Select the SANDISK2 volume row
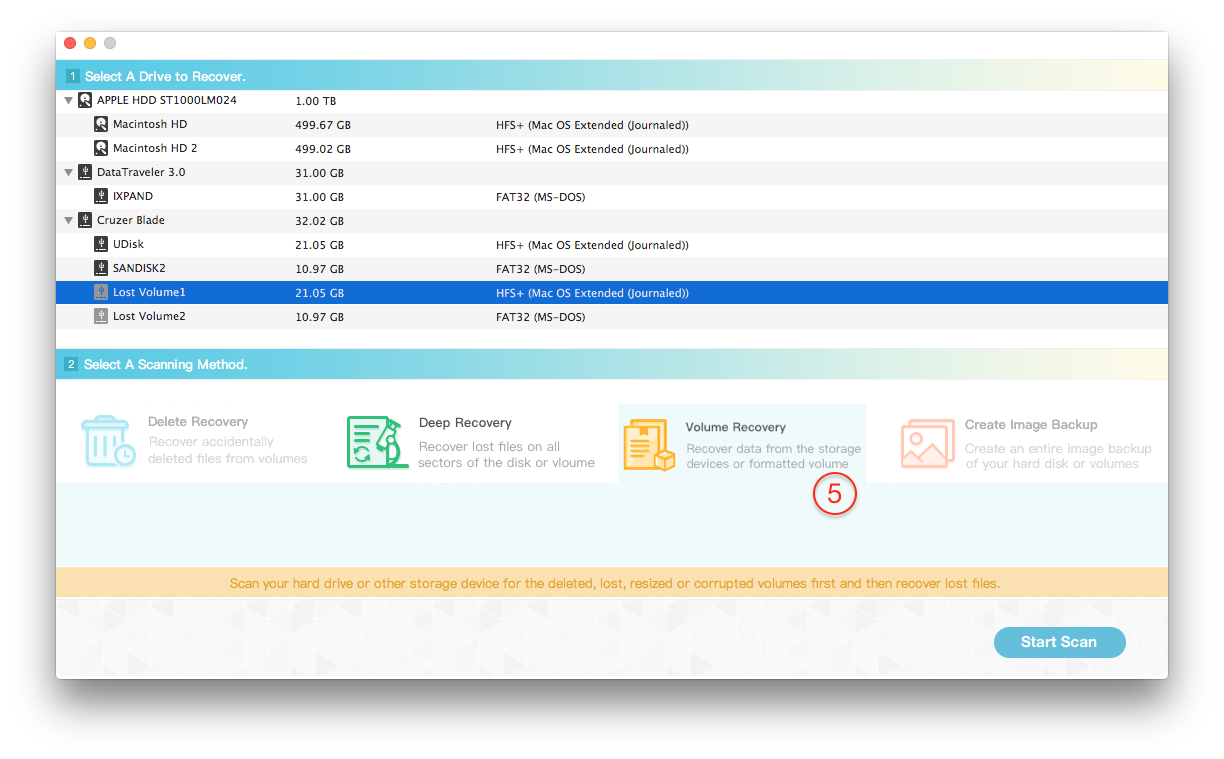 612,268
